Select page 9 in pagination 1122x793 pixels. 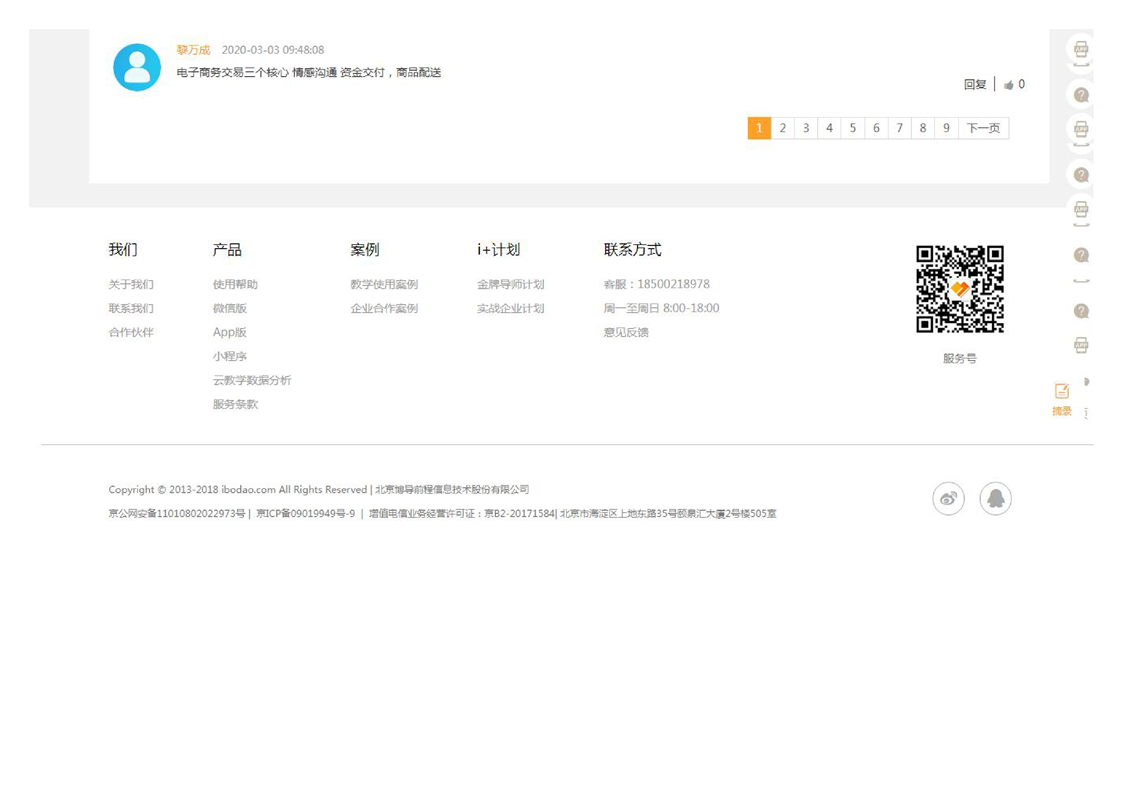(x=946, y=128)
